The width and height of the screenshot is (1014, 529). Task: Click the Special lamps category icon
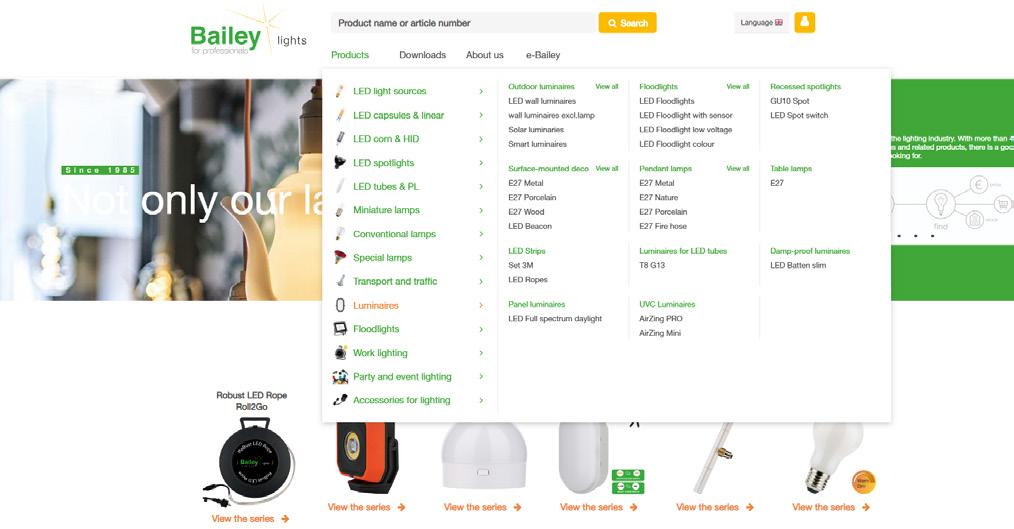340,257
